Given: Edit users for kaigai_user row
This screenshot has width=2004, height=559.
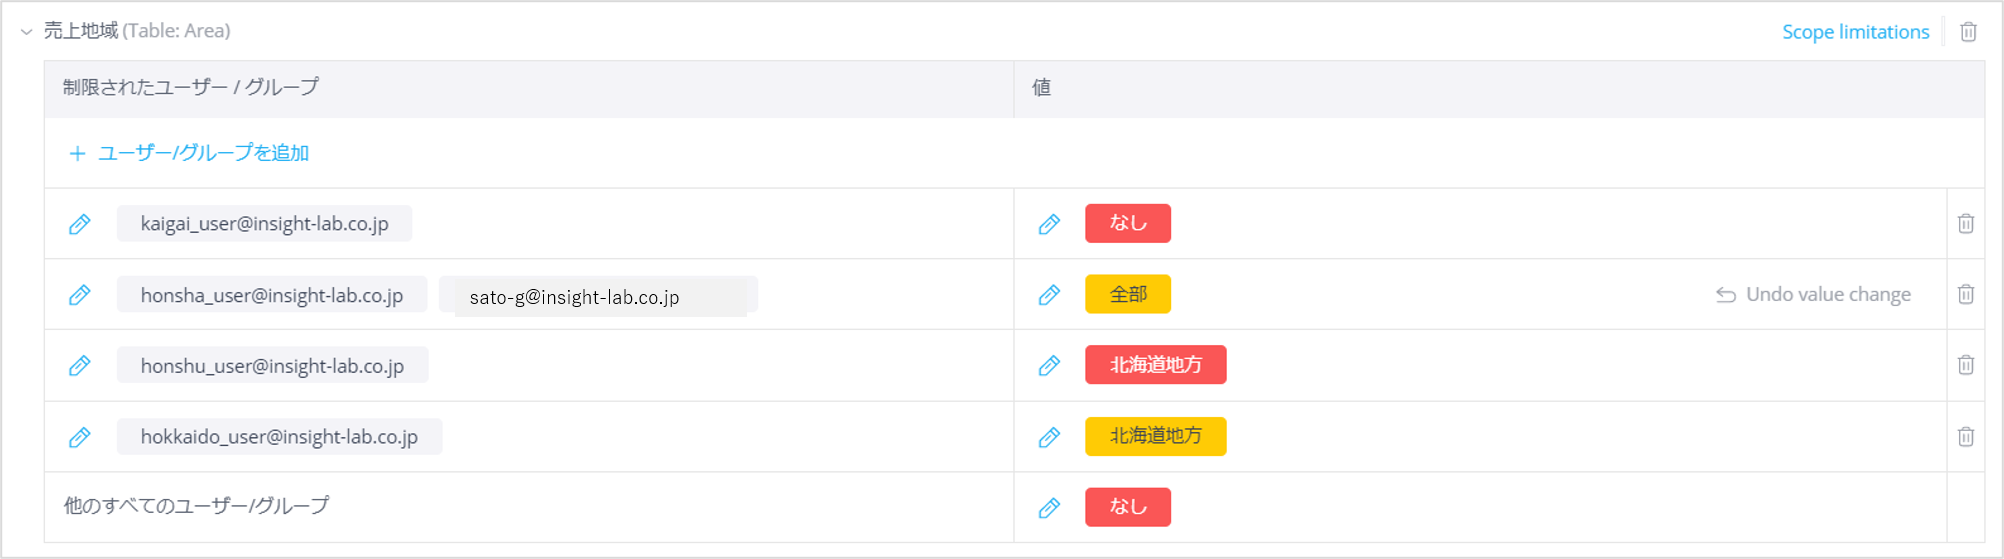Looking at the screenshot, I should (80, 224).
